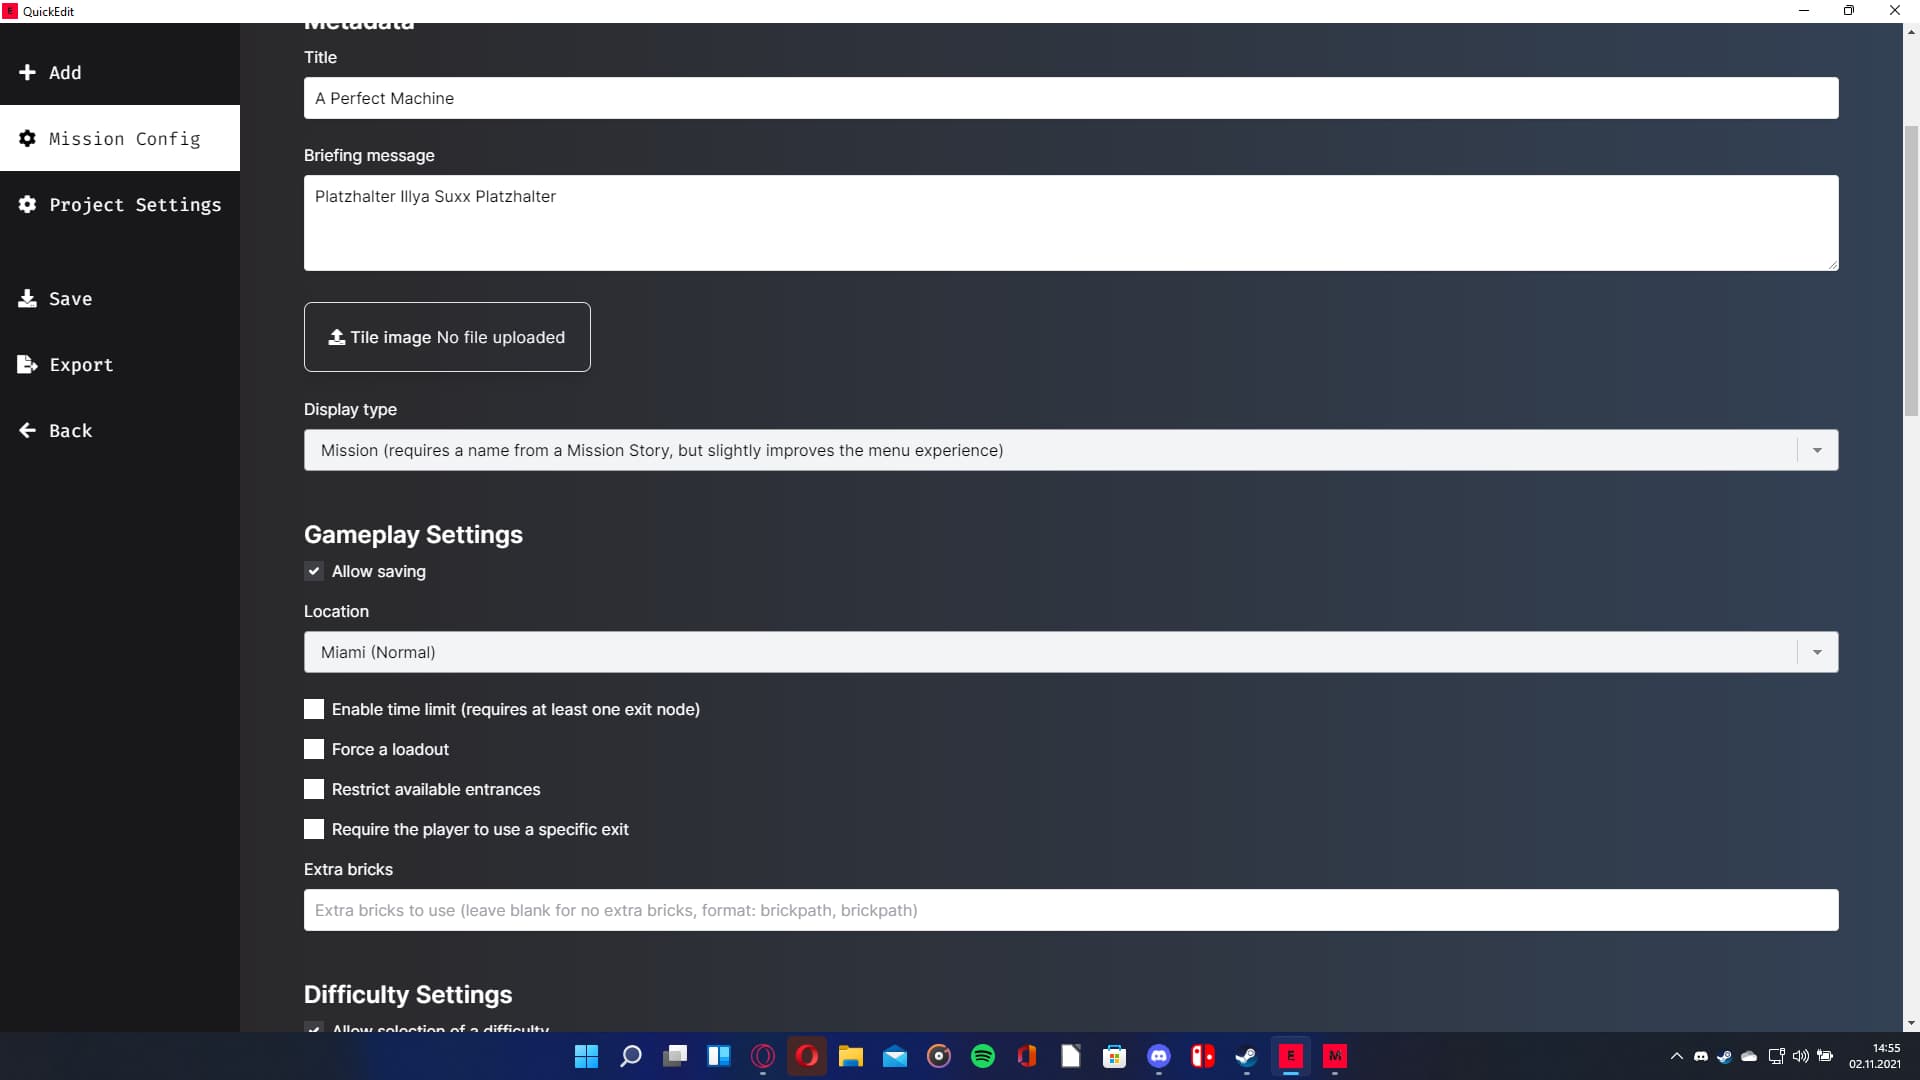Image resolution: width=1920 pixels, height=1080 pixels.
Task: Open Discord from the taskbar
Action: (1159, 1056)
